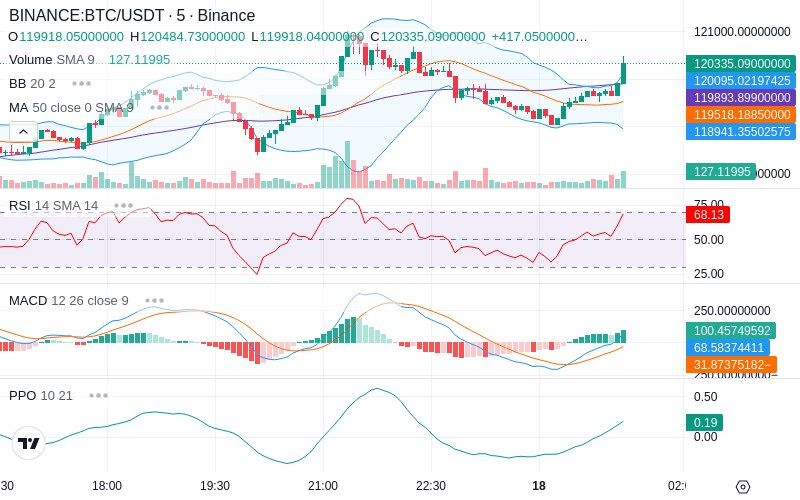Screen dimensions: 800x500
Task: Click the Open value O119918.05
Action: click(x=66, y=37)
